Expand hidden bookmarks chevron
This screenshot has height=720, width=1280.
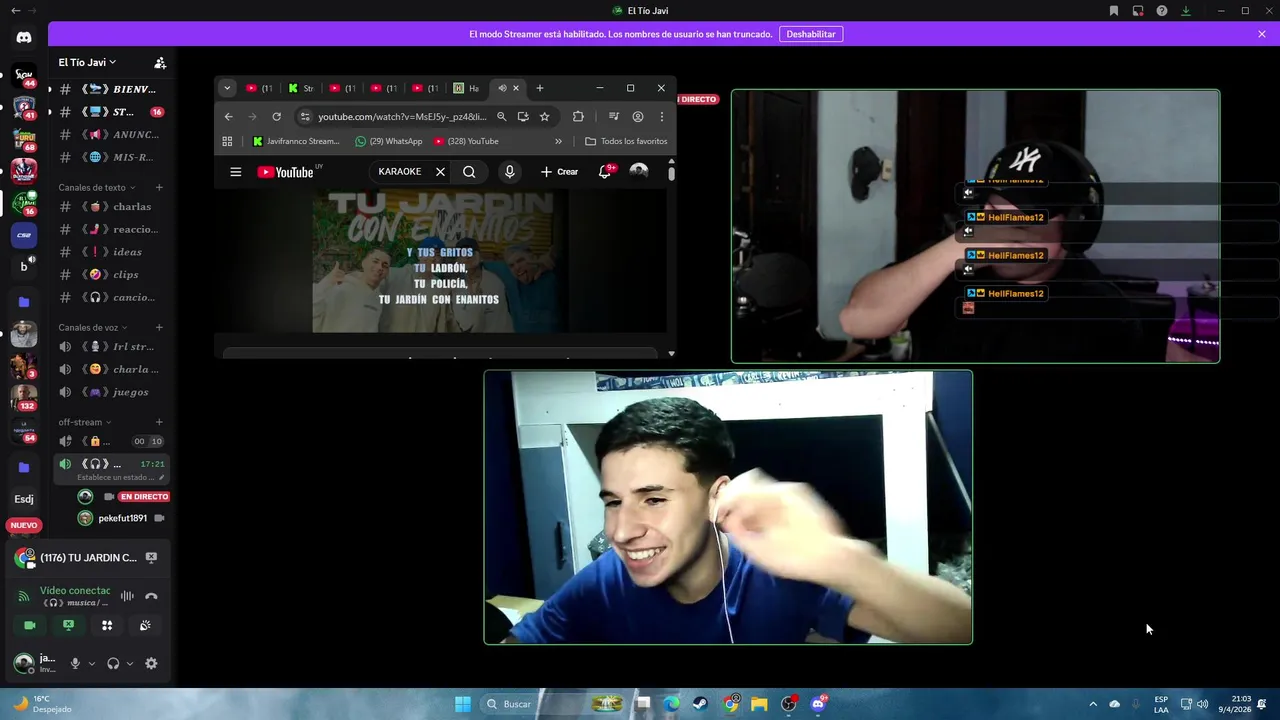pyautogui.click(x=558, y=141)
